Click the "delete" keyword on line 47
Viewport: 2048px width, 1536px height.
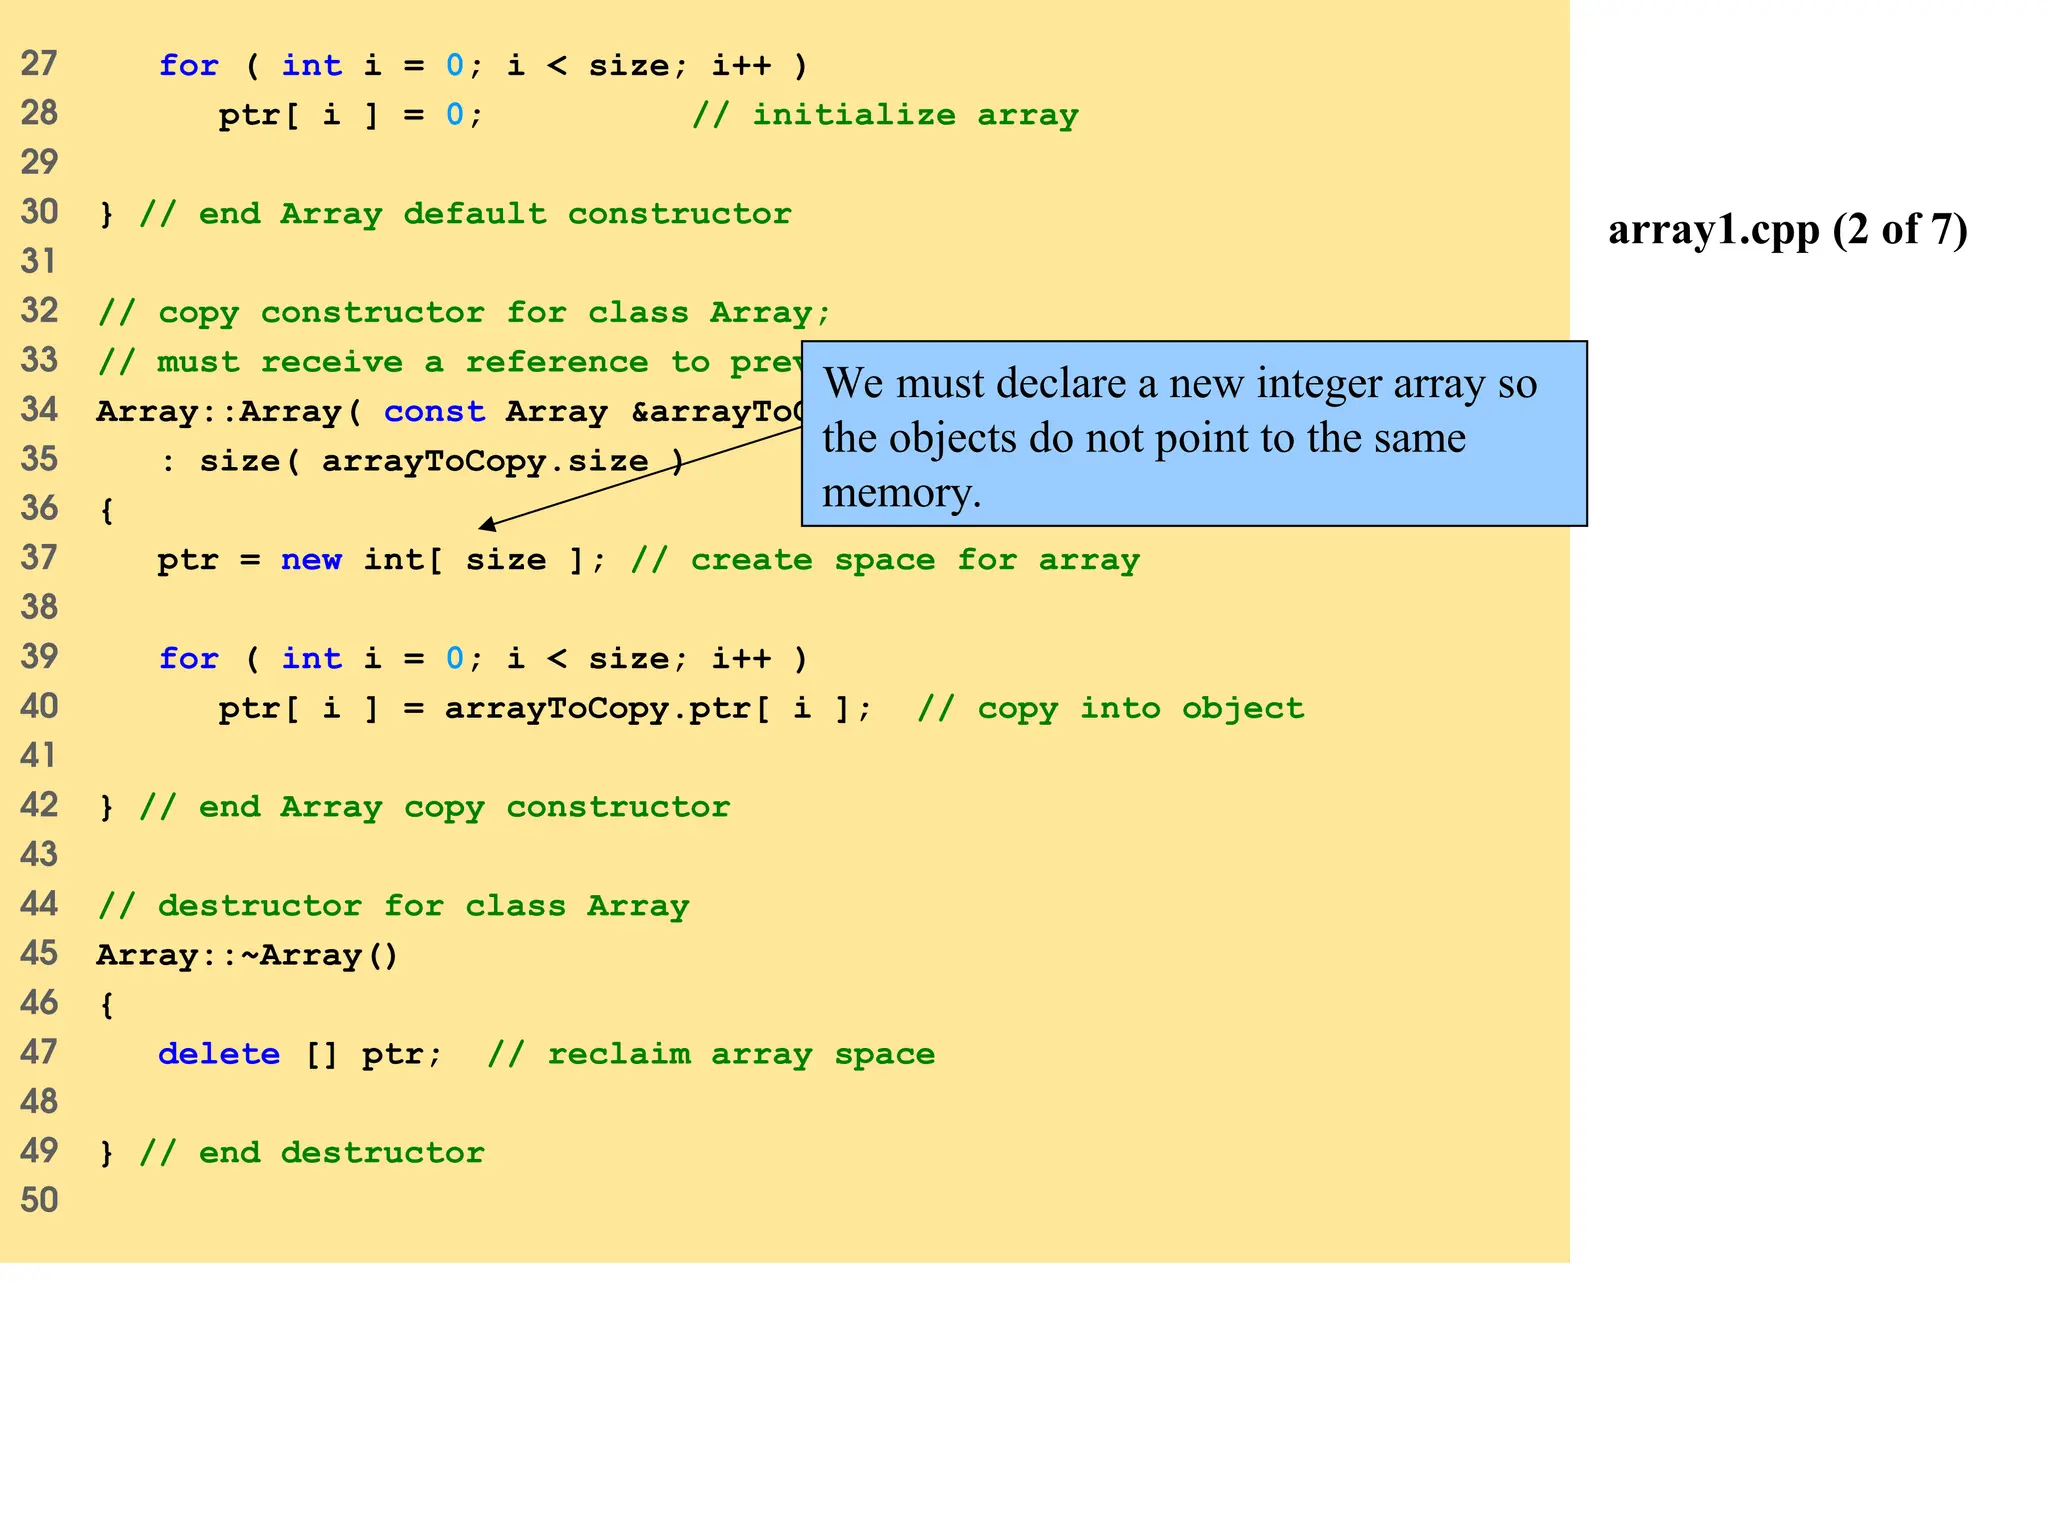[219, 1053]
